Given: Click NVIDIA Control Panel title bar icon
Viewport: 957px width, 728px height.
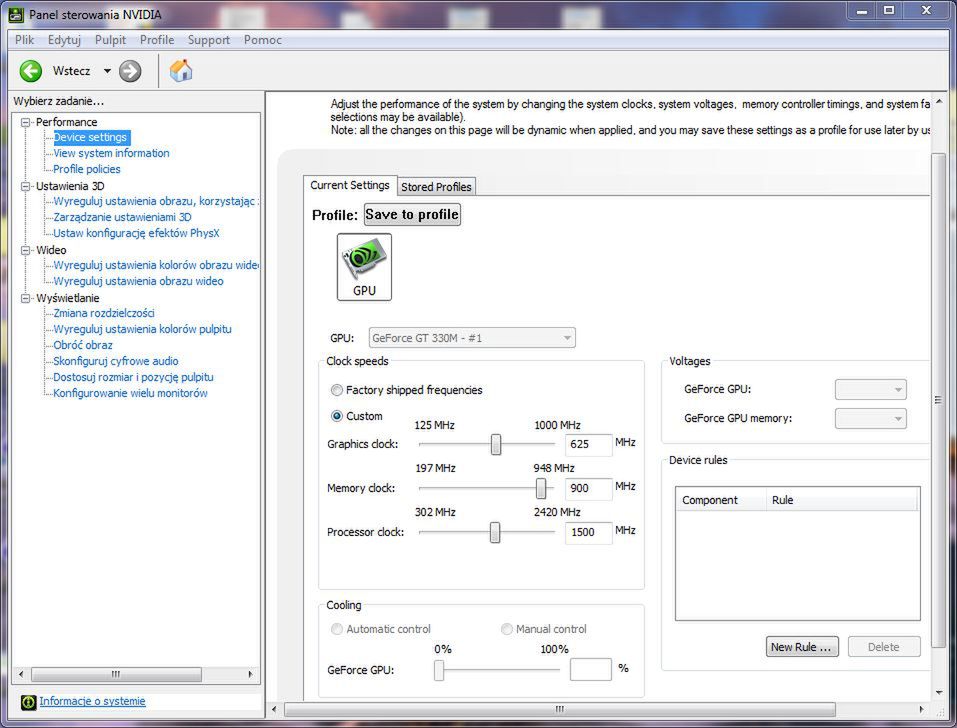Looking at the screenshot, I should (x=16, y=14).
